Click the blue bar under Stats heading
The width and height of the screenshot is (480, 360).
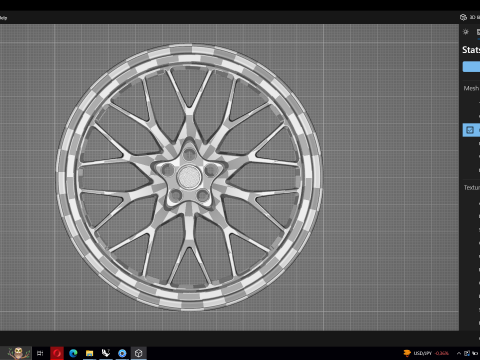tap(471, 66)
